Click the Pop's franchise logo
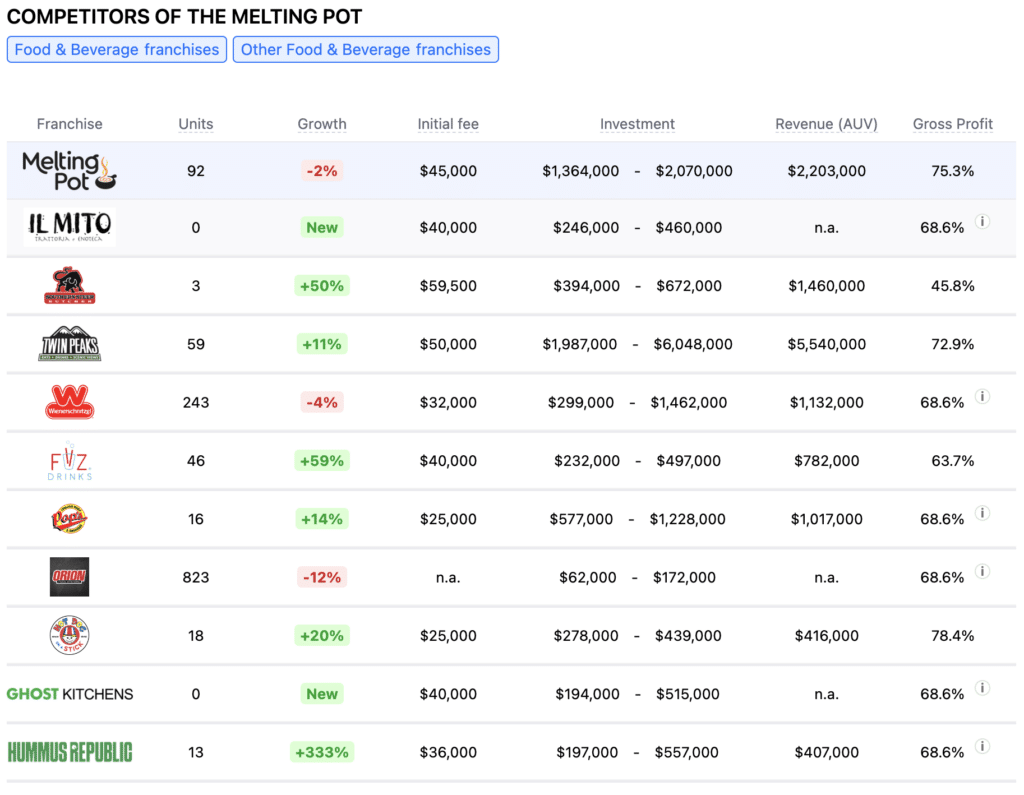 pos(69,519)
